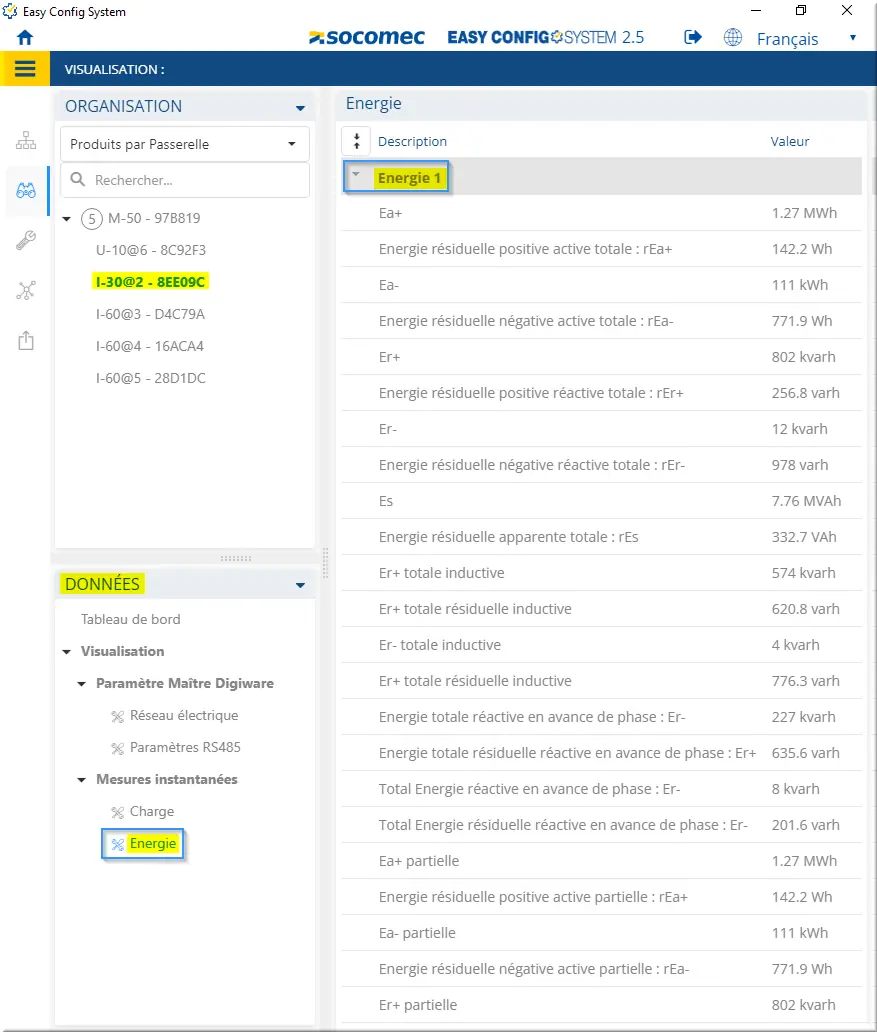Viewport: 877px width, 1032px height.
Task: Click value 142.2 Wh for rEa+ totale
Action: coord(801,249)
